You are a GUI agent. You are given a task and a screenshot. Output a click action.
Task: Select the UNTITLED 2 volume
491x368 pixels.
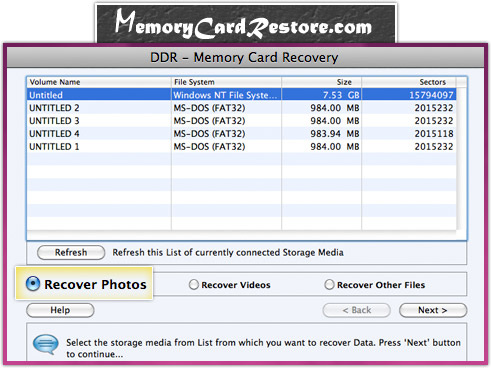coord(242,108)
